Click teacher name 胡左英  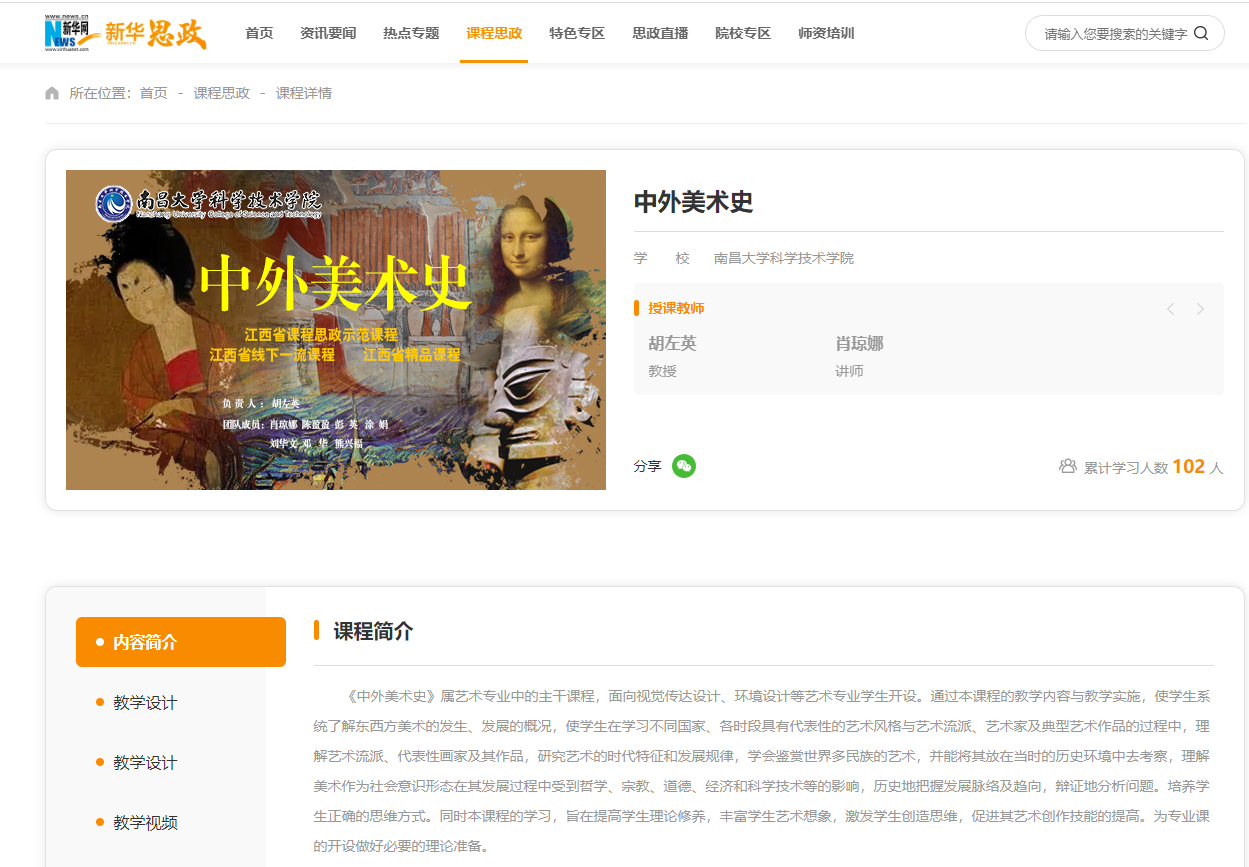tap(672, 343)
